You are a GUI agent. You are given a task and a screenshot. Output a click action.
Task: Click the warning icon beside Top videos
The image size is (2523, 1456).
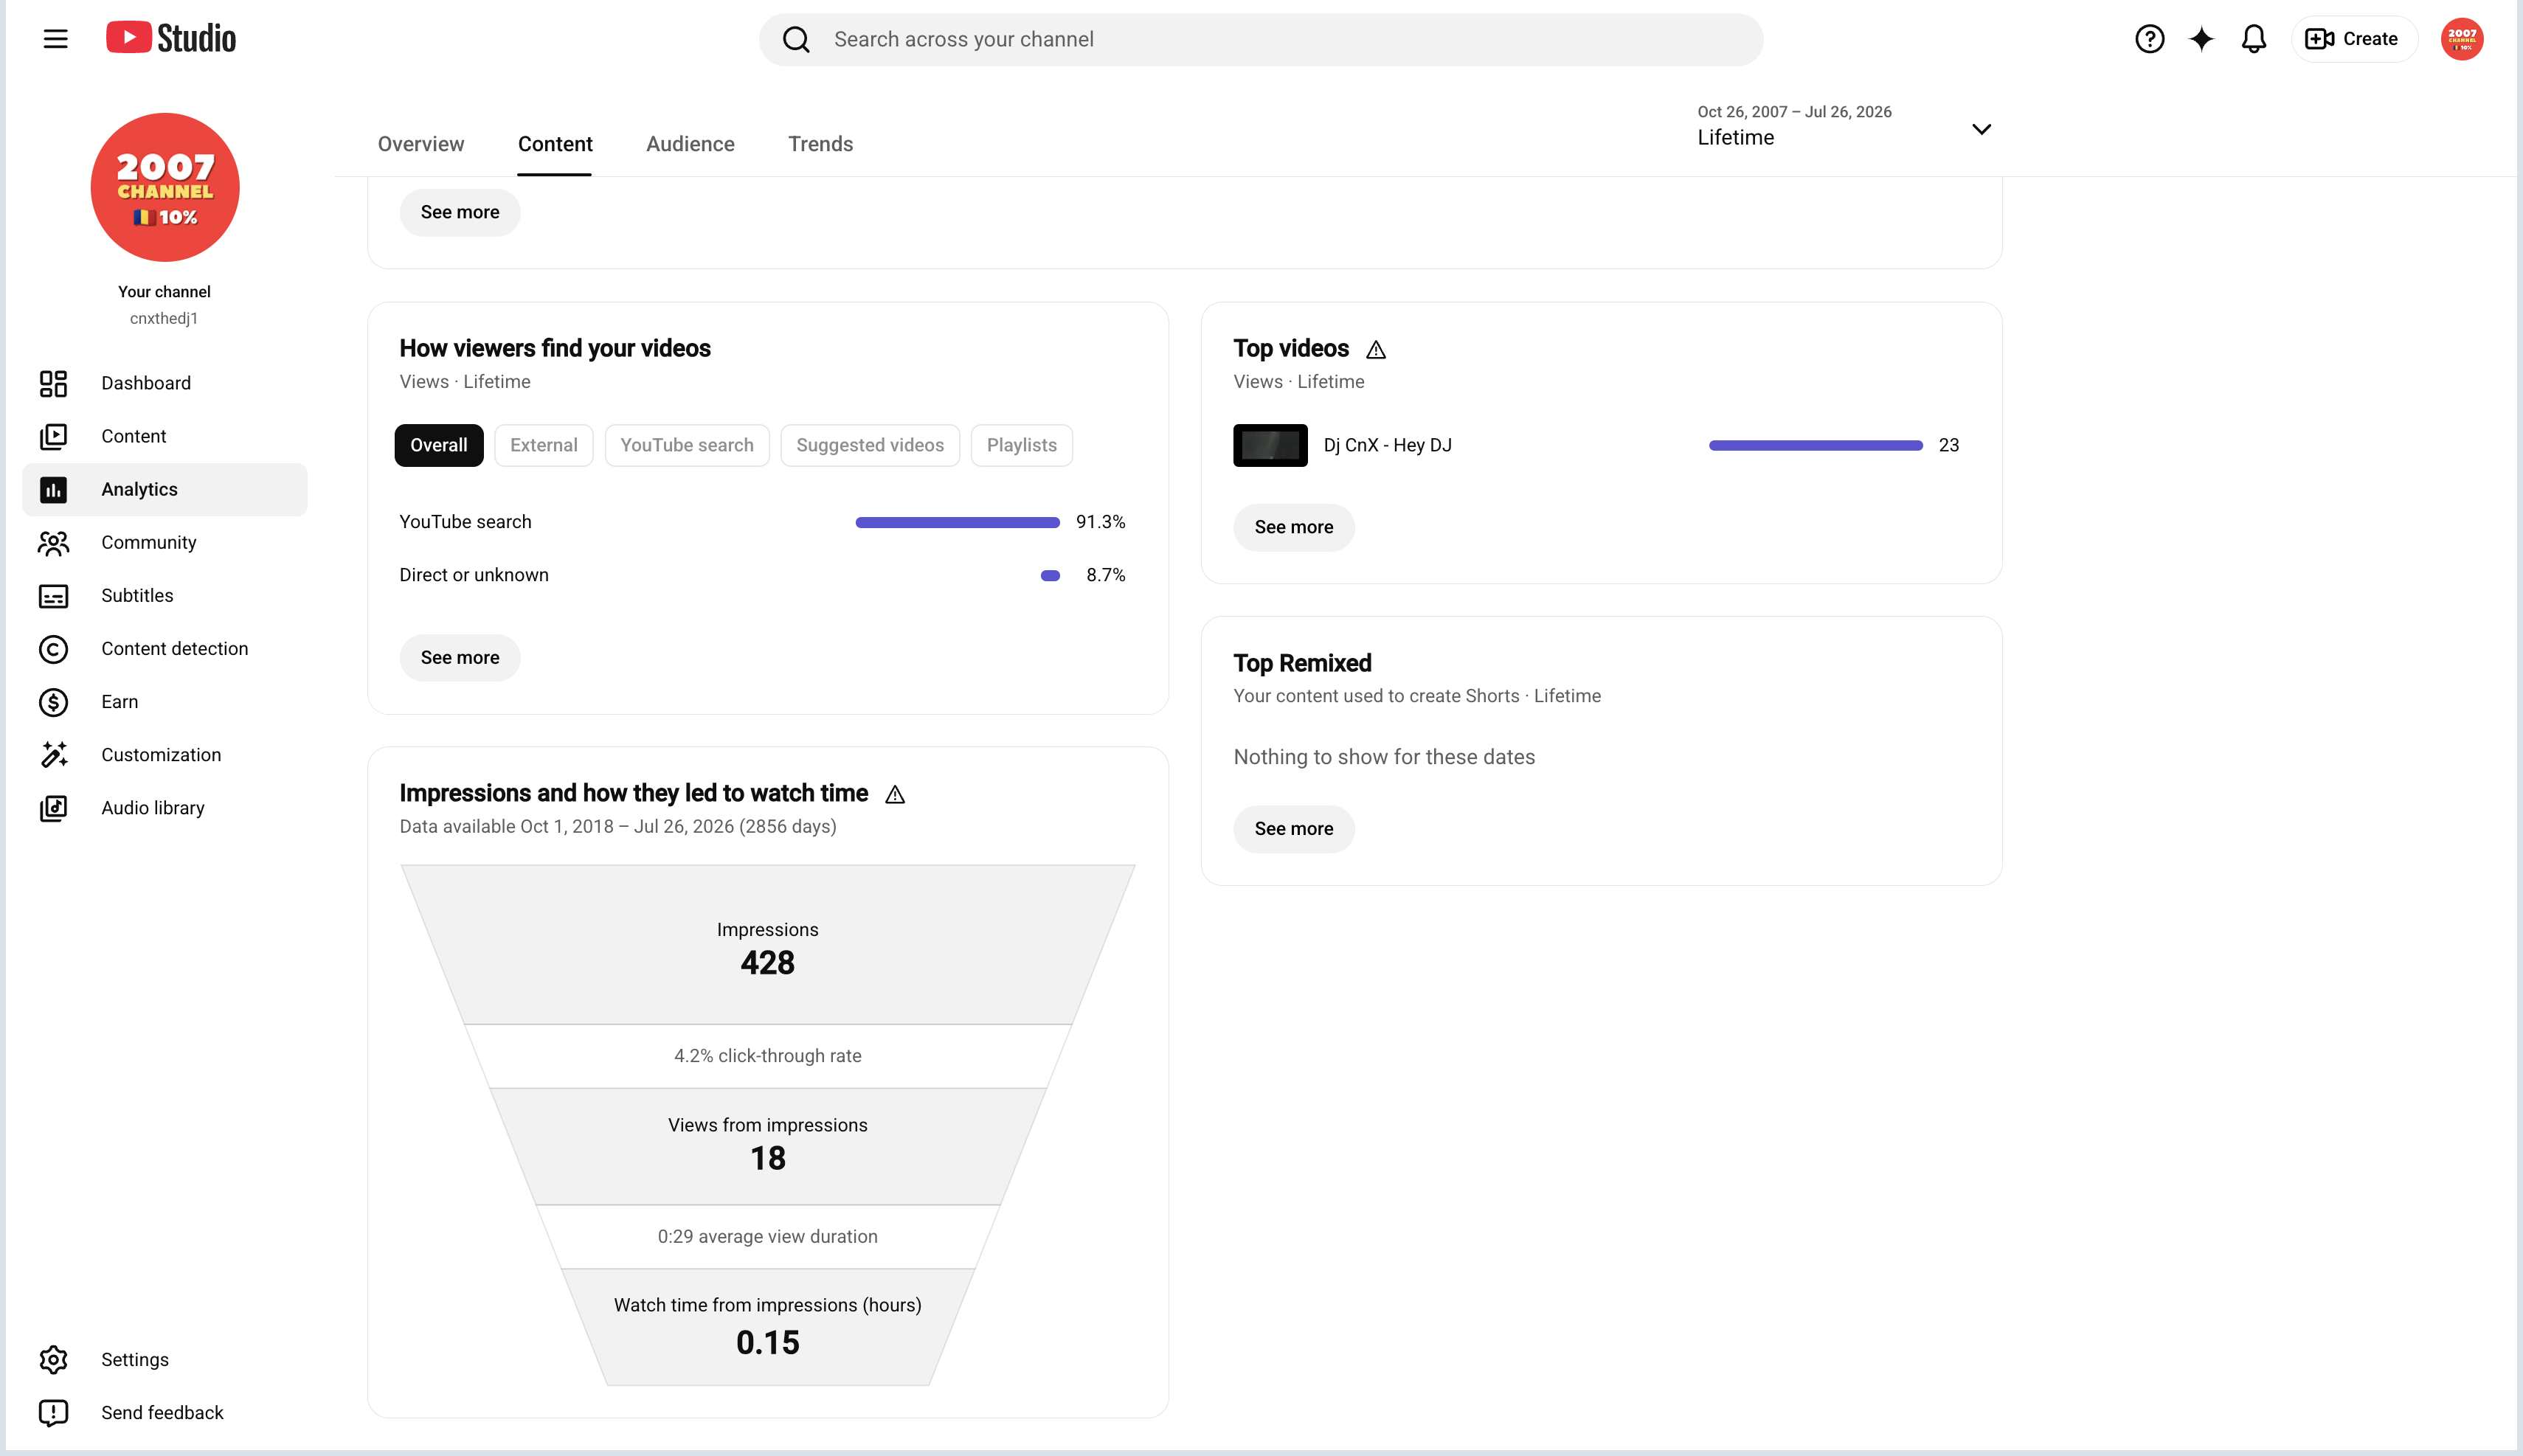pyautogui.click(x=1376, y=349)
